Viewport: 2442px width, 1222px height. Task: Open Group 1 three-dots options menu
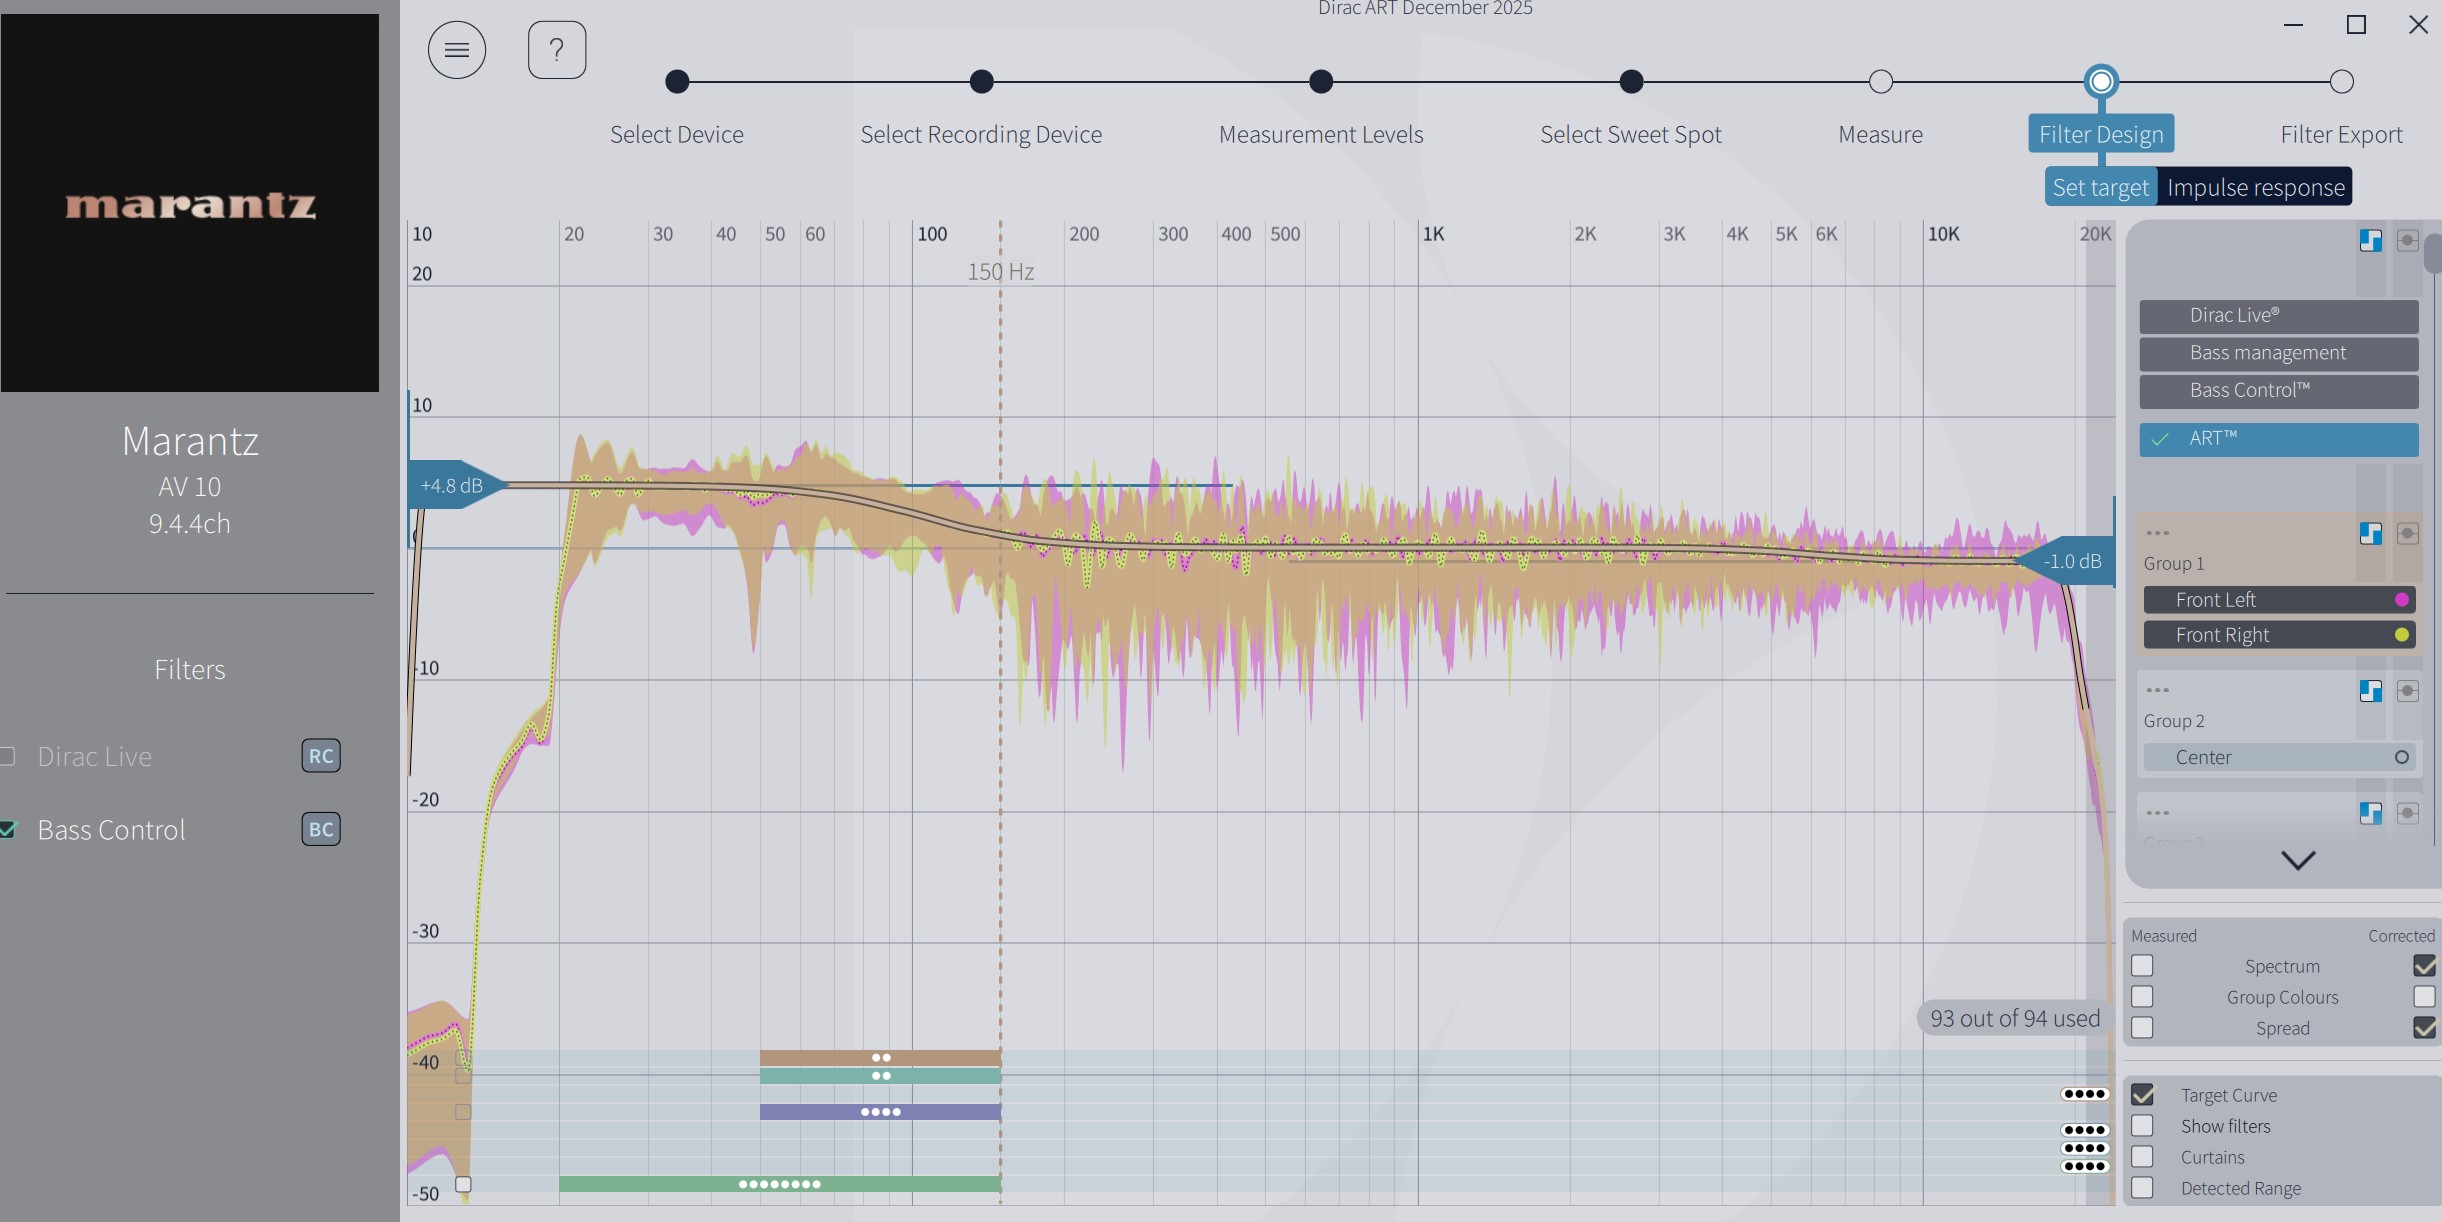click(x=2158, y=533)
